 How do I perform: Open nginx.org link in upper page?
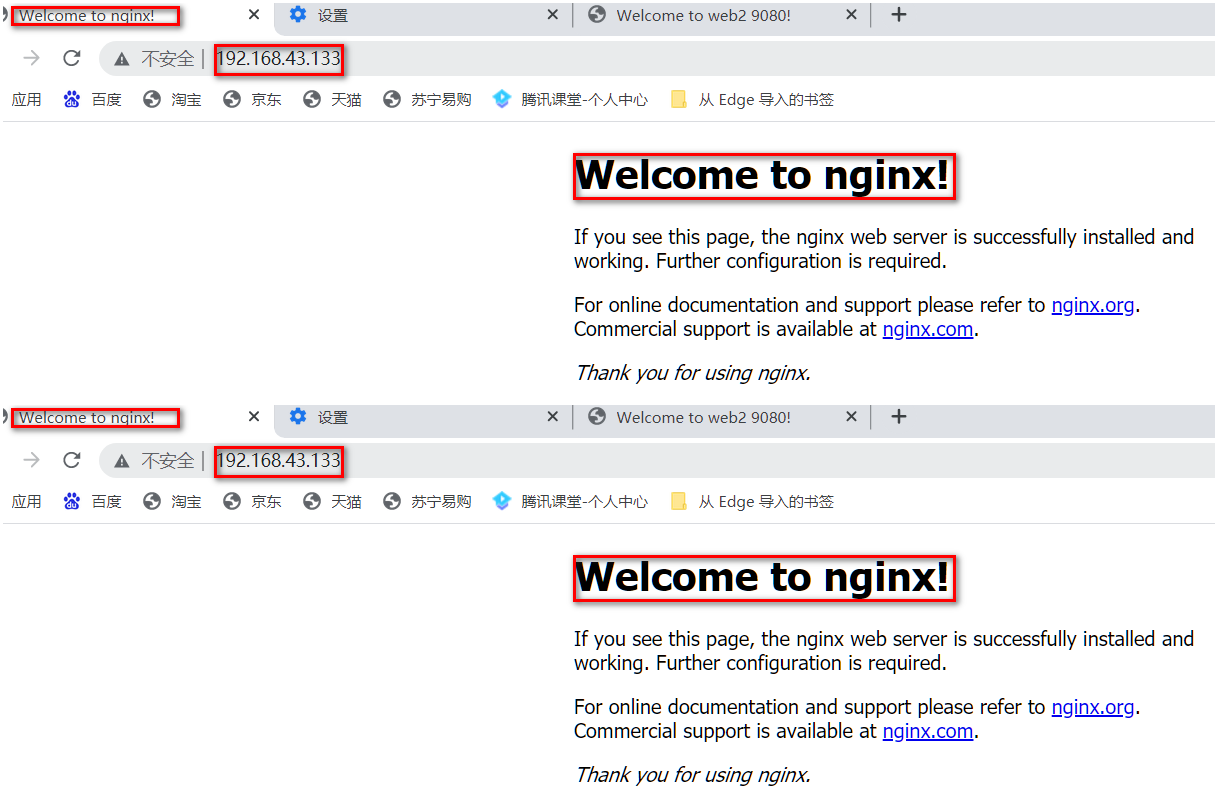click(x=1093, y=305)
